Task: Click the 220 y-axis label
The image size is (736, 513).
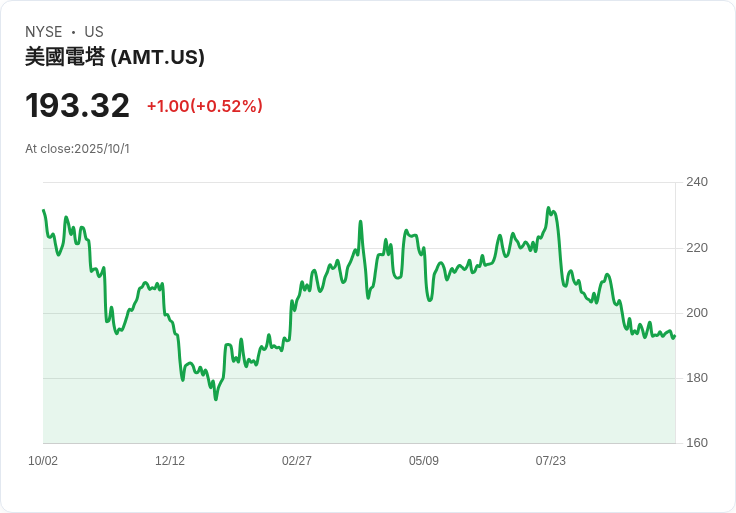Action: (x=697, y=248)
